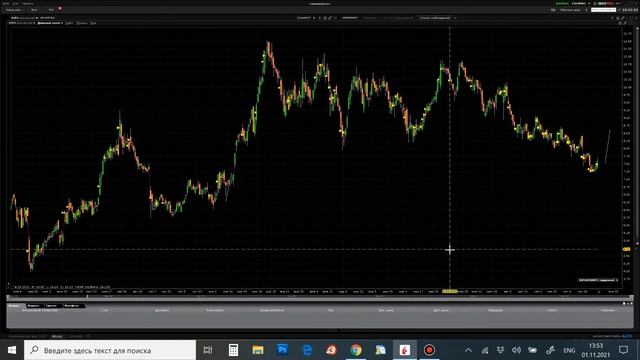
Task: Switch to the Сделки tab in bottom panel
Action: pyautogui.click(x=53, y=305)
